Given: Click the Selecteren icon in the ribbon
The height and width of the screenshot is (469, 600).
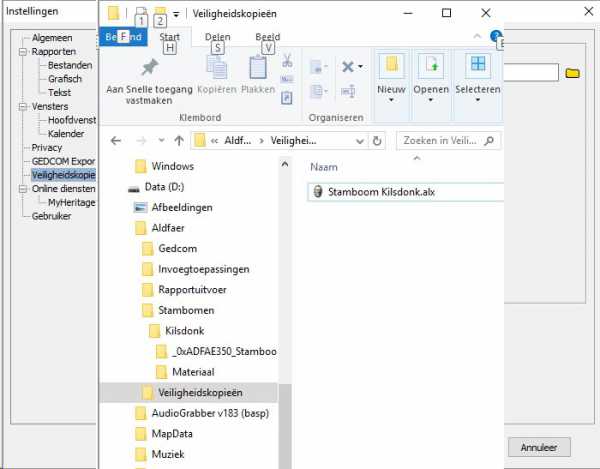Looking at the screenshot, I should pyautogui.click(x=478, y=67).
